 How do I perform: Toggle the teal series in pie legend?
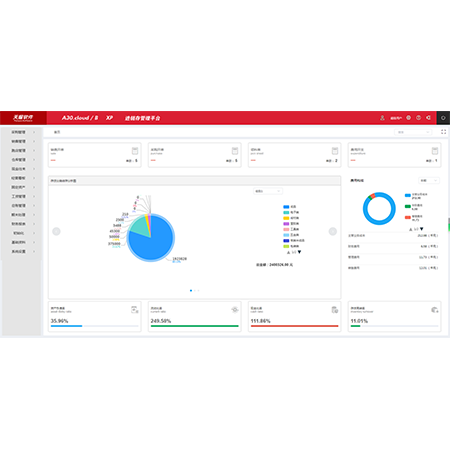pos(291,212)
